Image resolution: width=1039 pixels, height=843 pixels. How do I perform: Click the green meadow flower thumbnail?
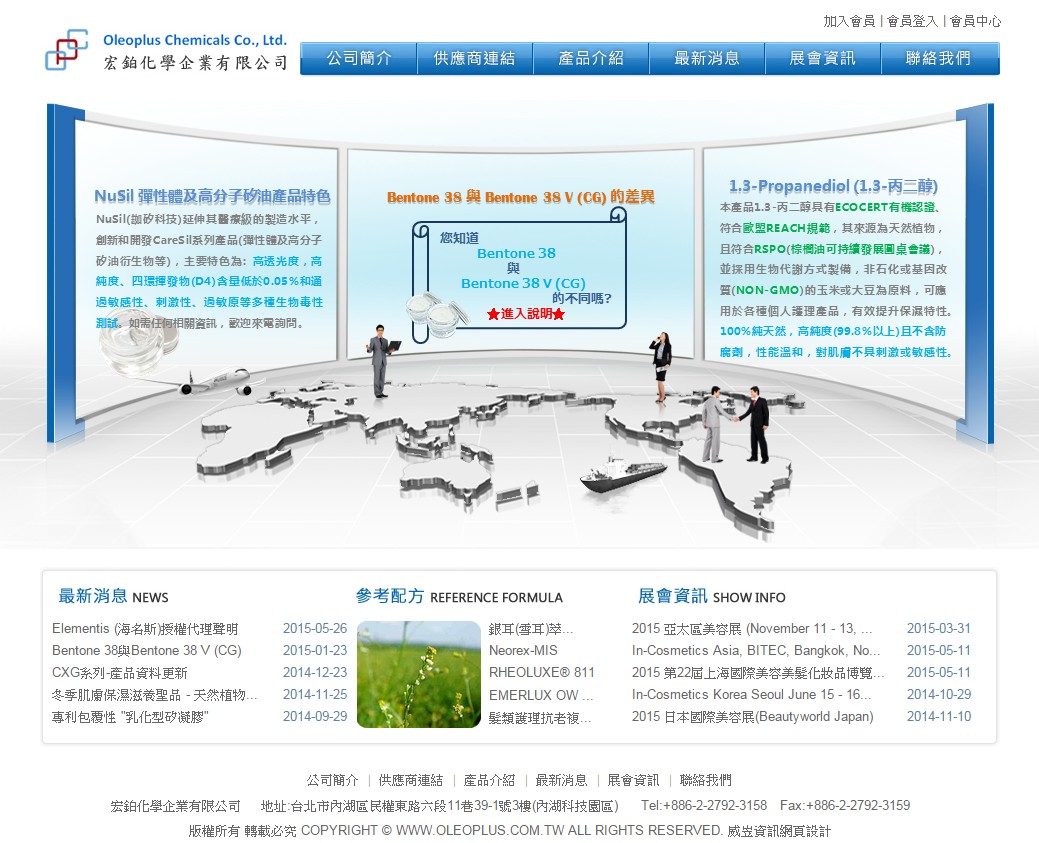click(x=419, y=674)
